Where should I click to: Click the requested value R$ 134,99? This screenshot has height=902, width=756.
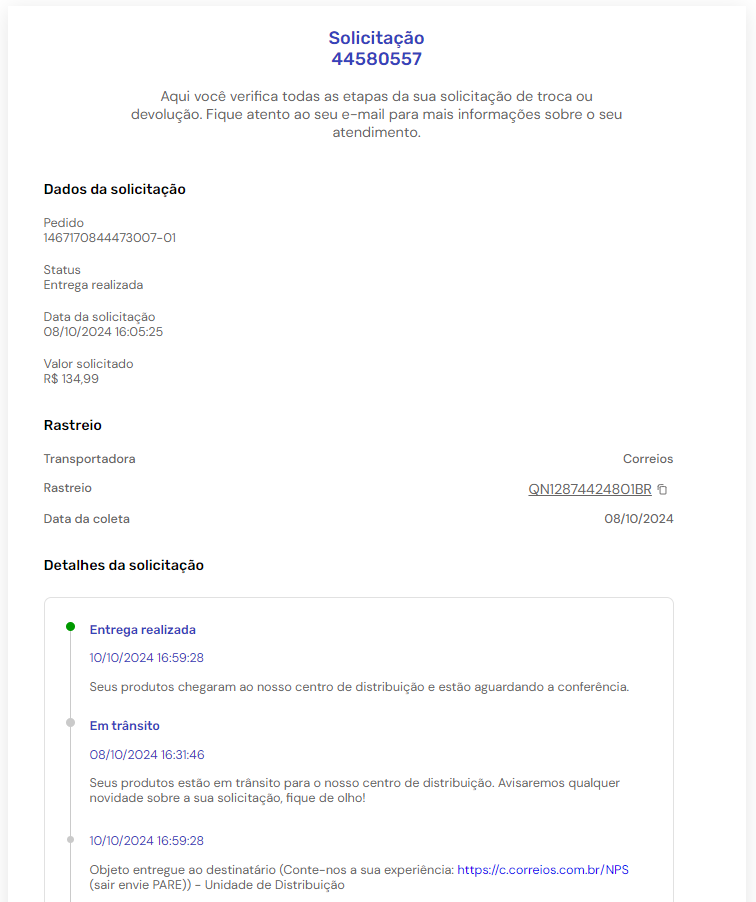point(71,379)
